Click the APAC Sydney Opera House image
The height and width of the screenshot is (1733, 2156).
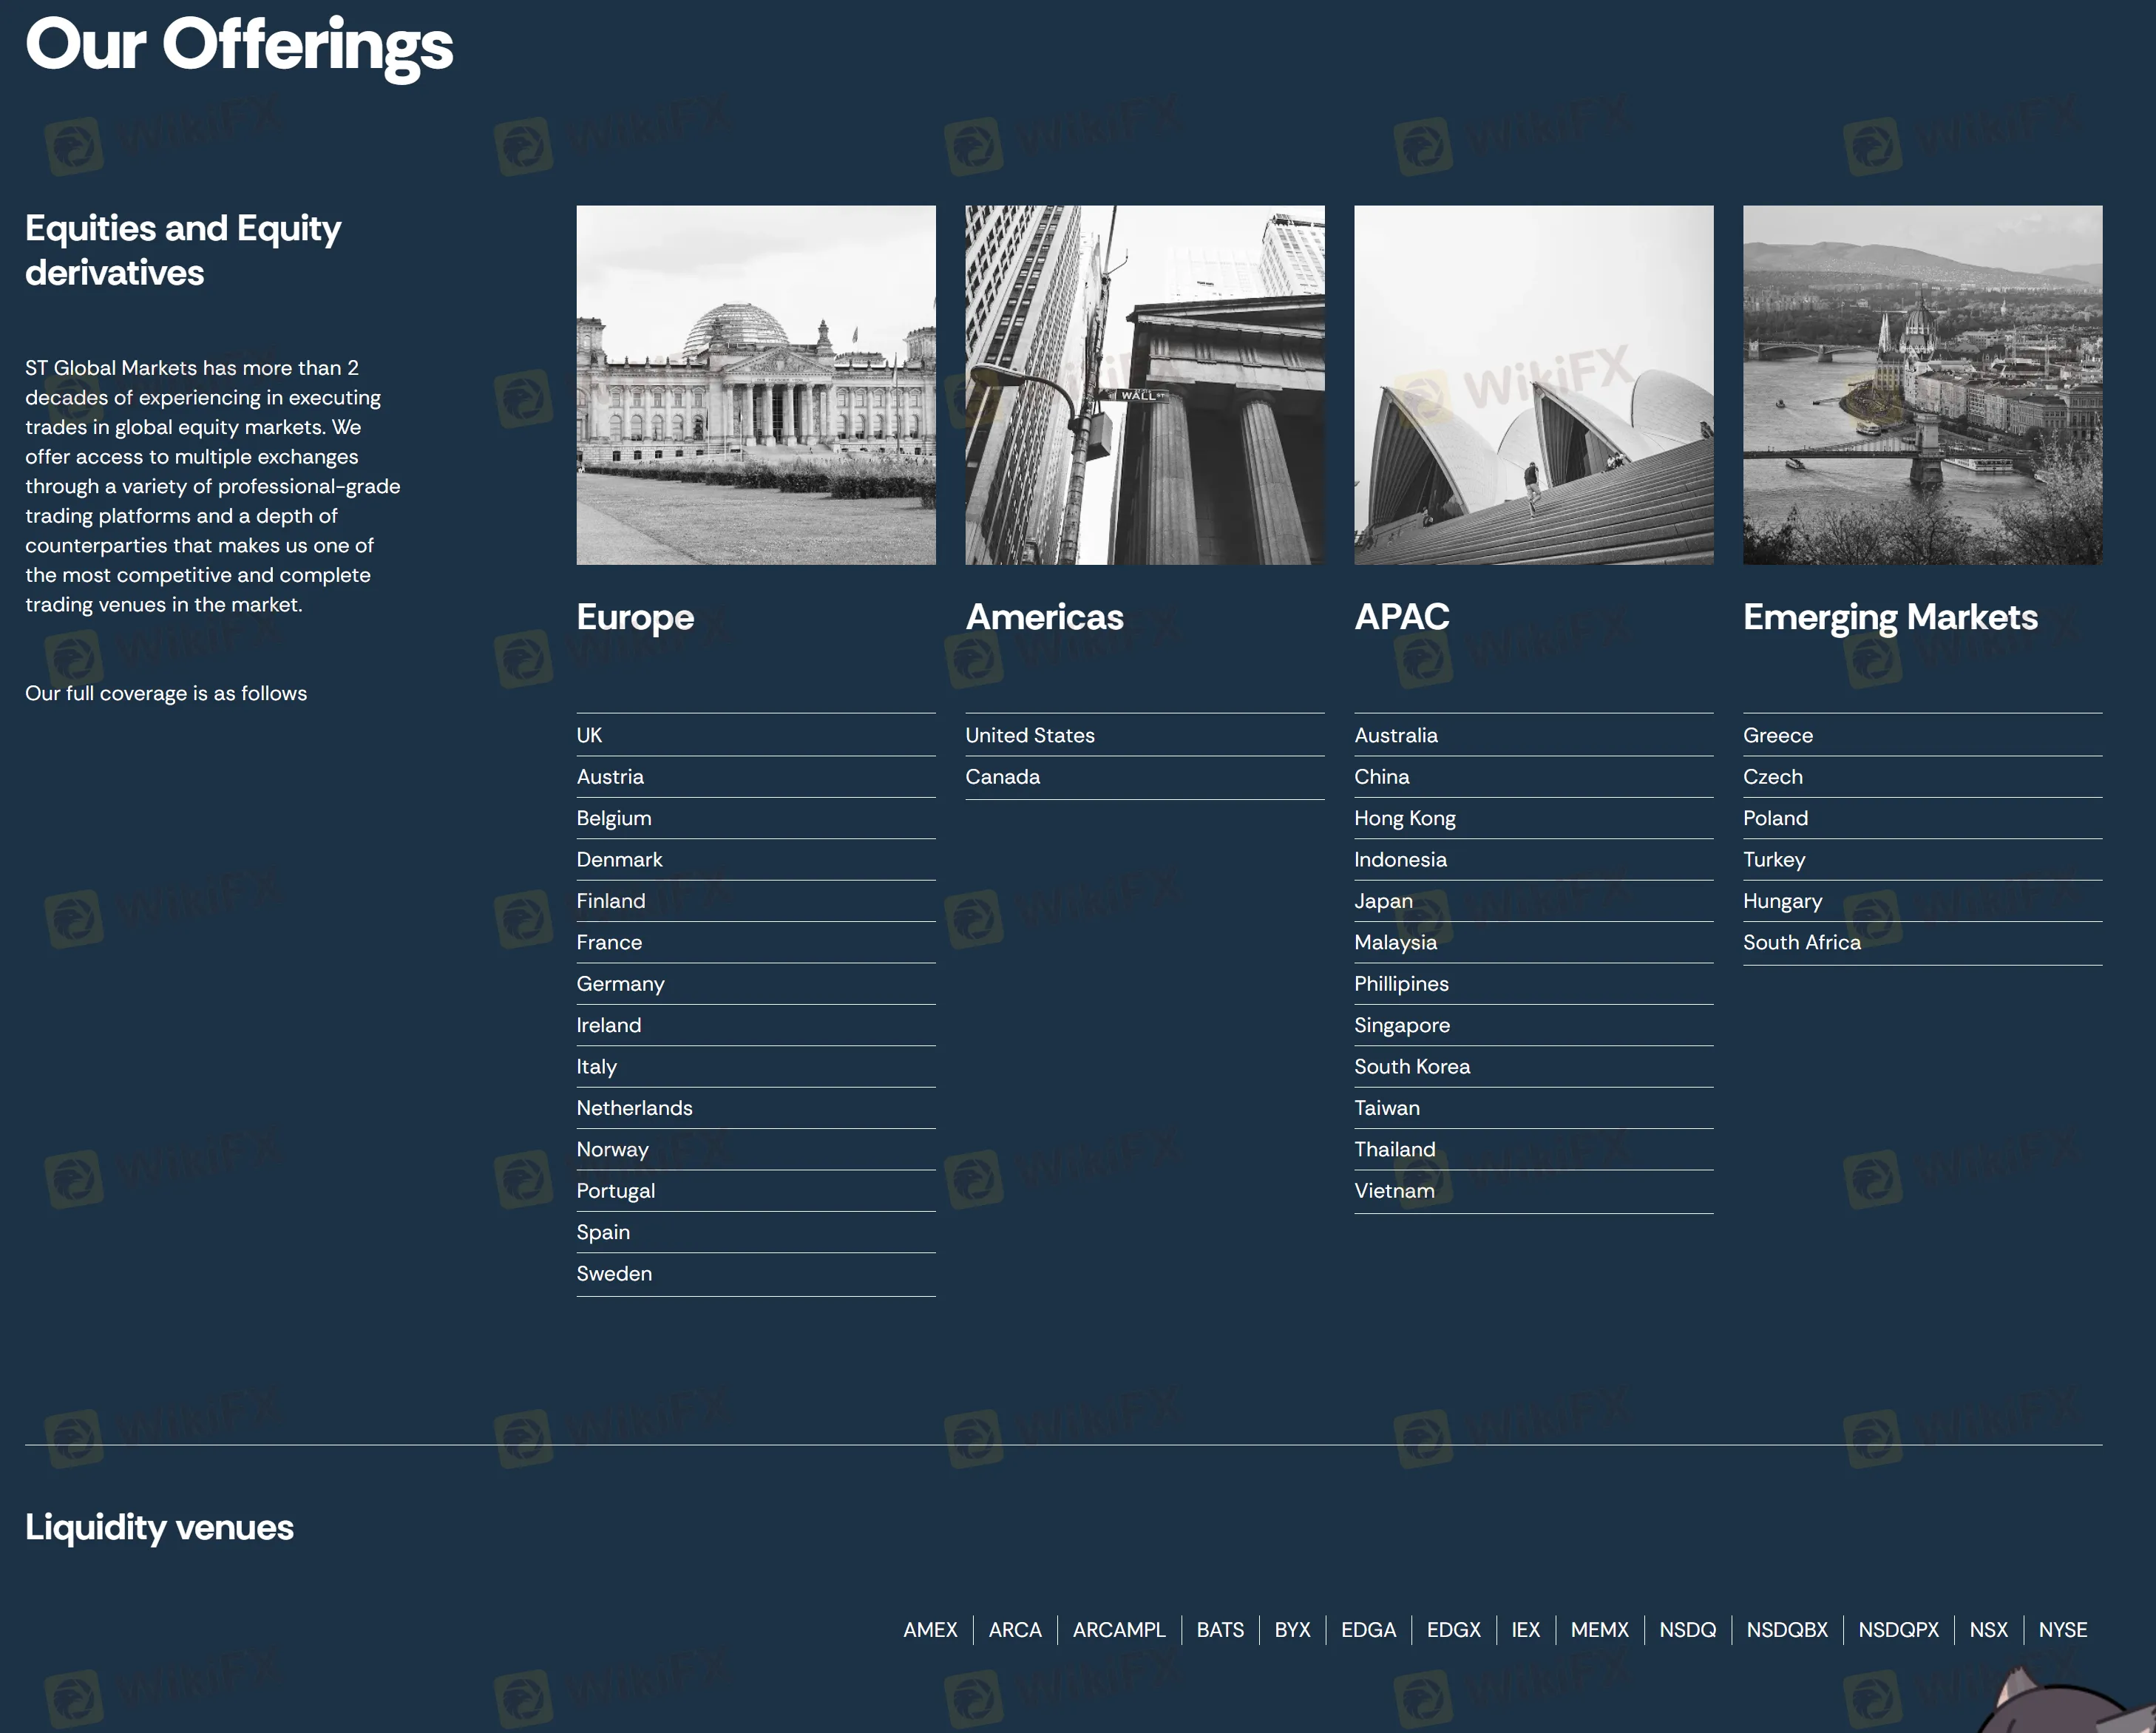(x=1533, y=385)
